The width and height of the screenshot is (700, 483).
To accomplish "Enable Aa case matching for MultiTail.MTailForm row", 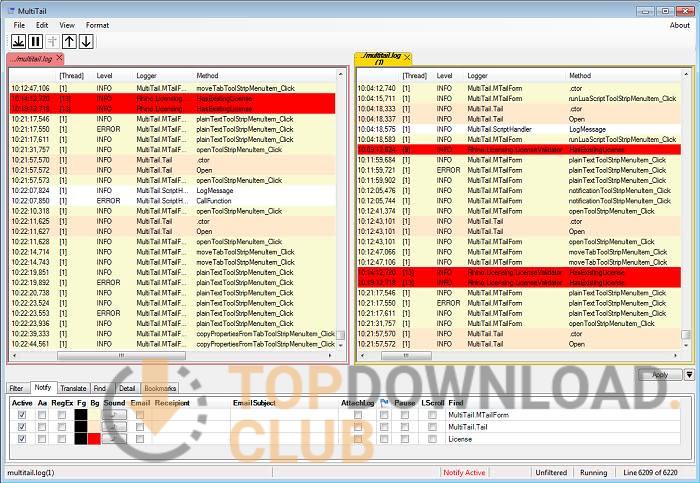I will pos(42,415).
